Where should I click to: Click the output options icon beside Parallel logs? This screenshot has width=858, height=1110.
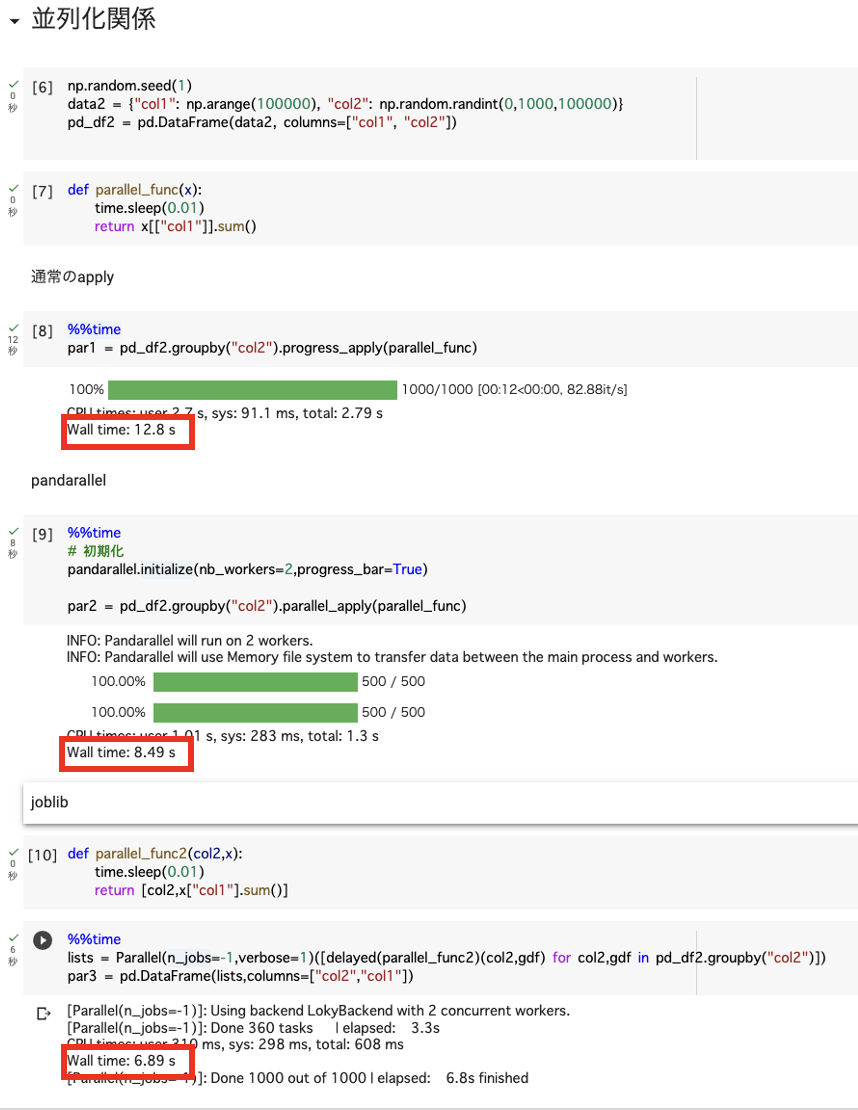pyautogui.click(x=43, y=1013)
